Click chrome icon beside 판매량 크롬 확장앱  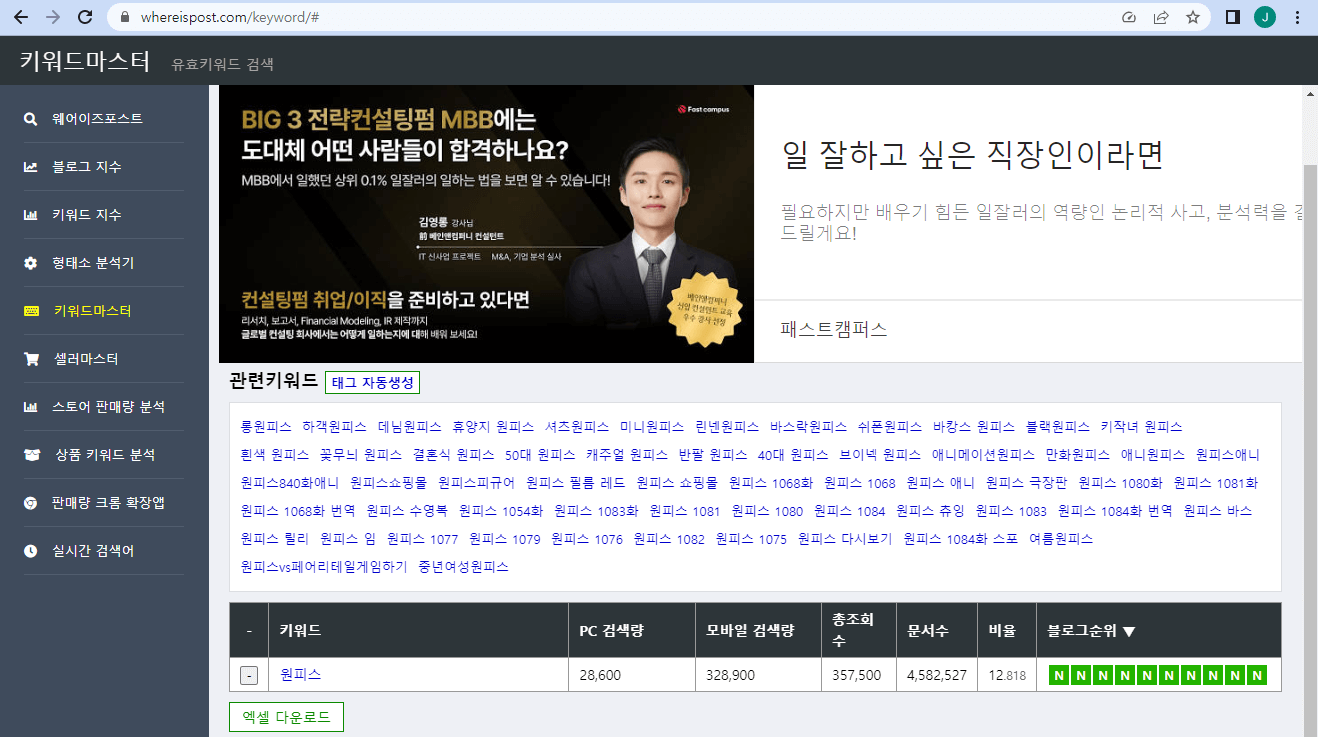pyautogui.click(x=31, y=503)
